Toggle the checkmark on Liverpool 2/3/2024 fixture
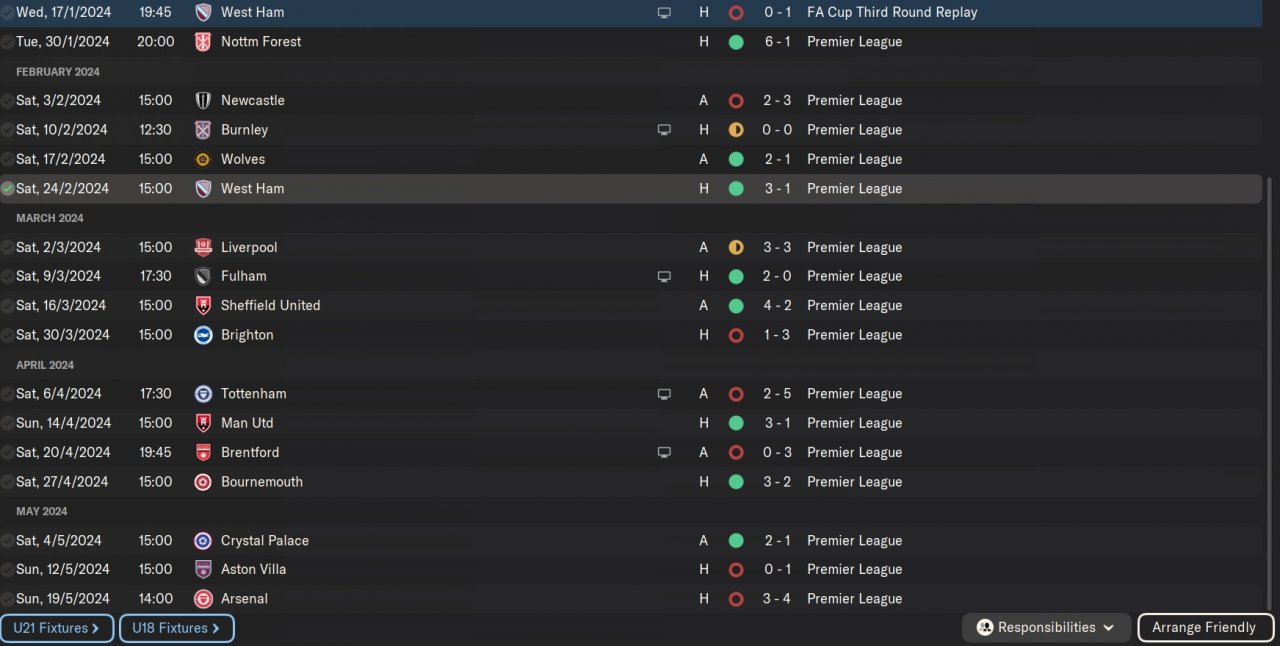The width and height of the screenshot is (1280, 646). [x=8, y=248]
